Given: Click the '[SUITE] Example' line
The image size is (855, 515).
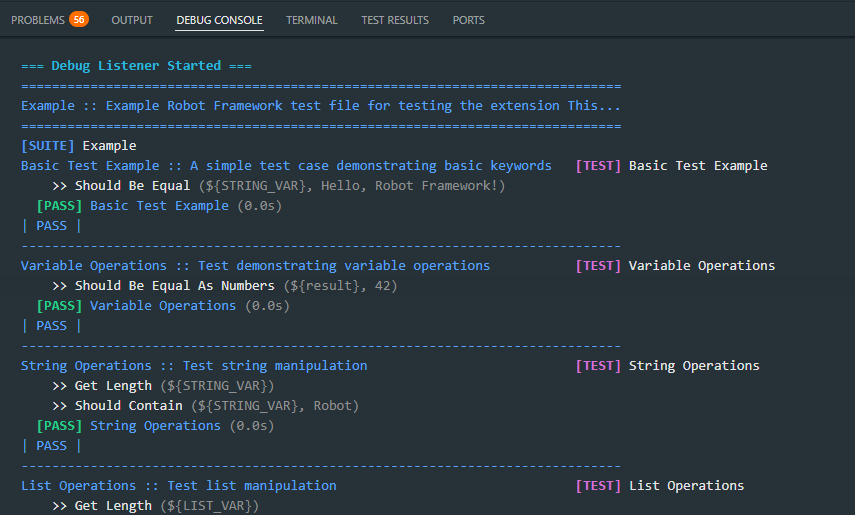Looking at the screenshot, I should pos(79,146).
